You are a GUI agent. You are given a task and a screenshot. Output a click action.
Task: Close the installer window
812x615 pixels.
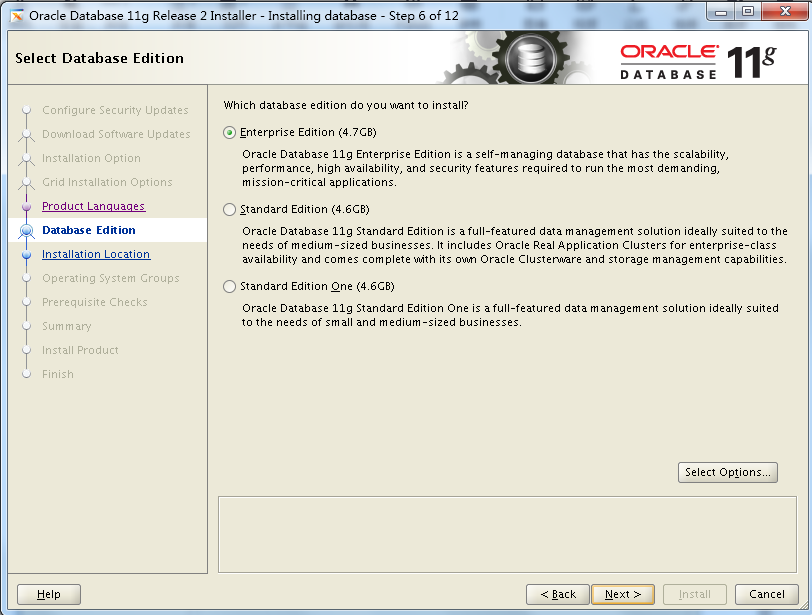tap(785, 11)
